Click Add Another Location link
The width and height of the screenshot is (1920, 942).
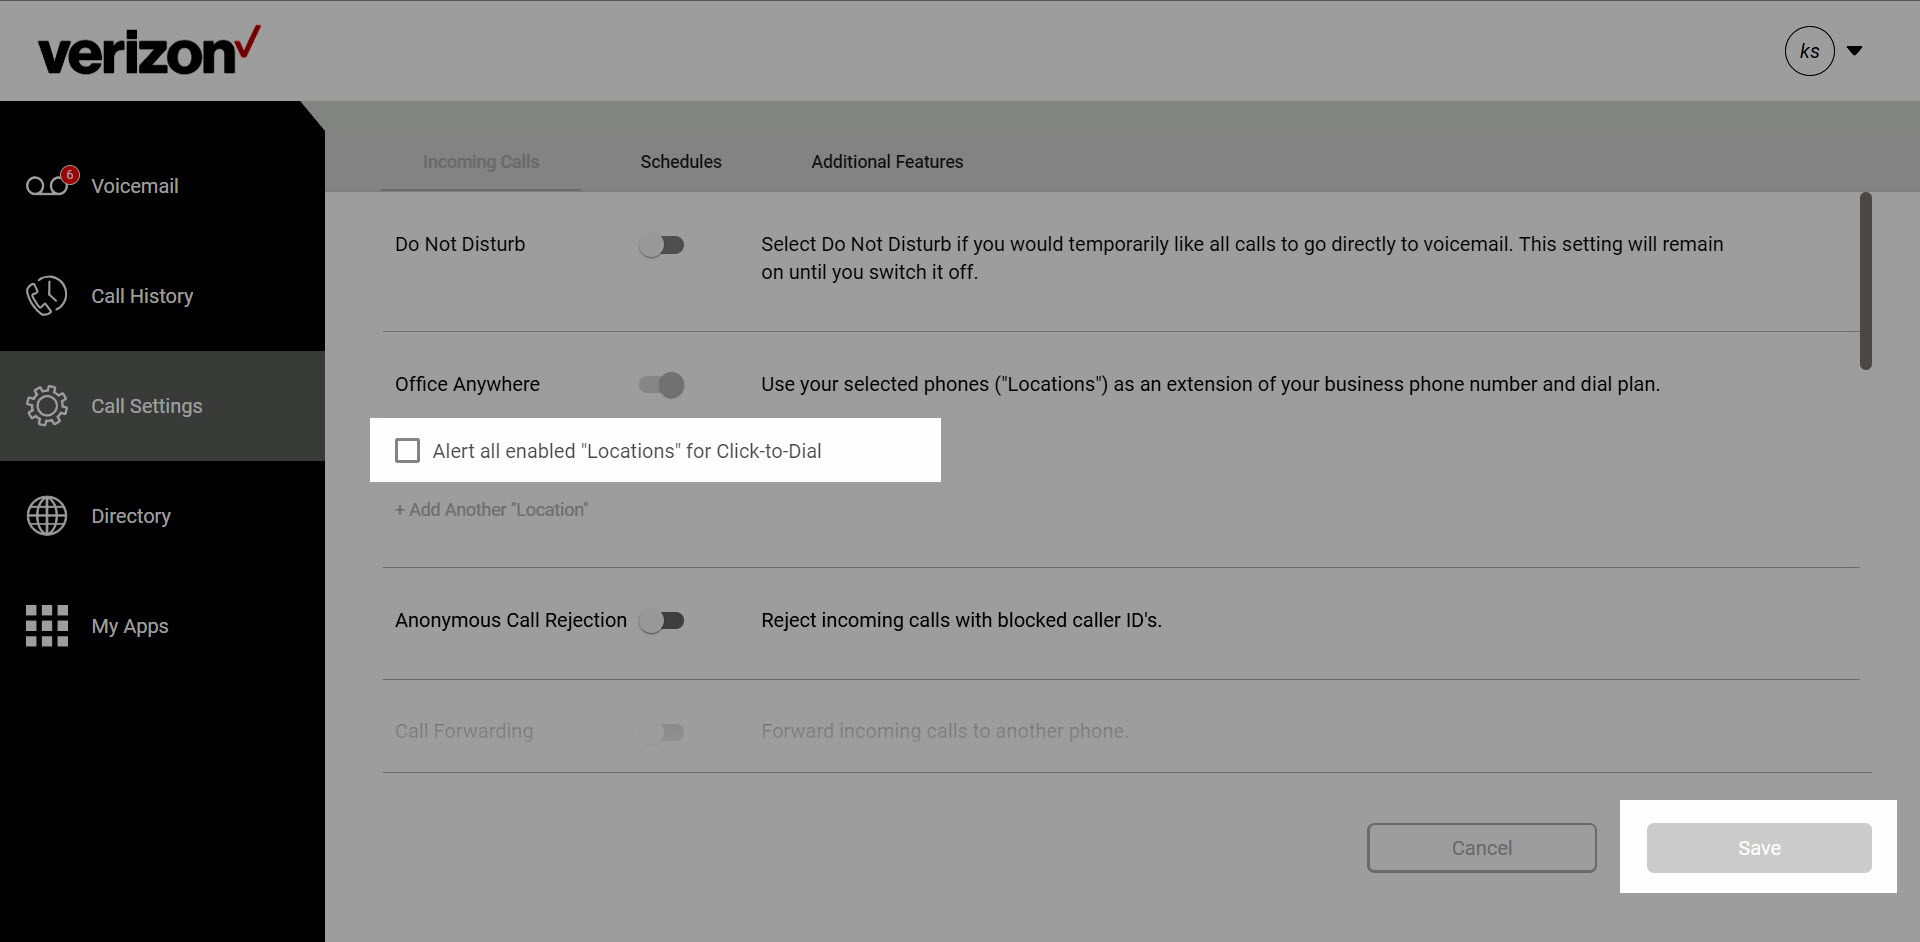click(x=491, y=510)
